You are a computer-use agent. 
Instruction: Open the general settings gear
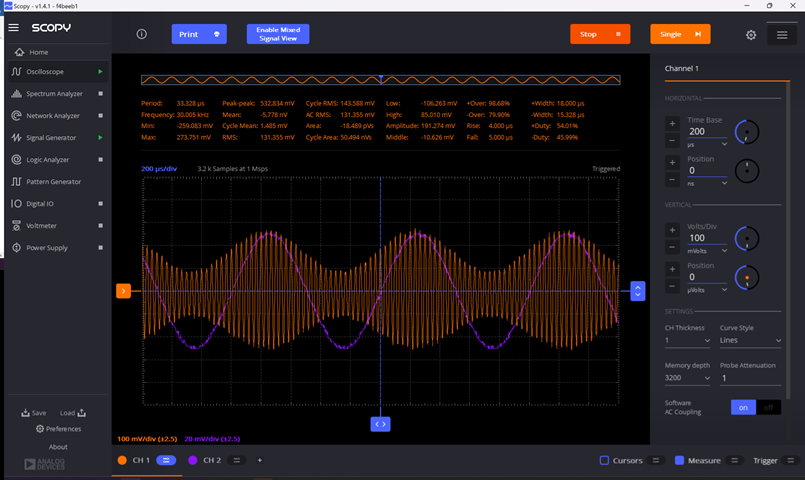tap(751, 35)
